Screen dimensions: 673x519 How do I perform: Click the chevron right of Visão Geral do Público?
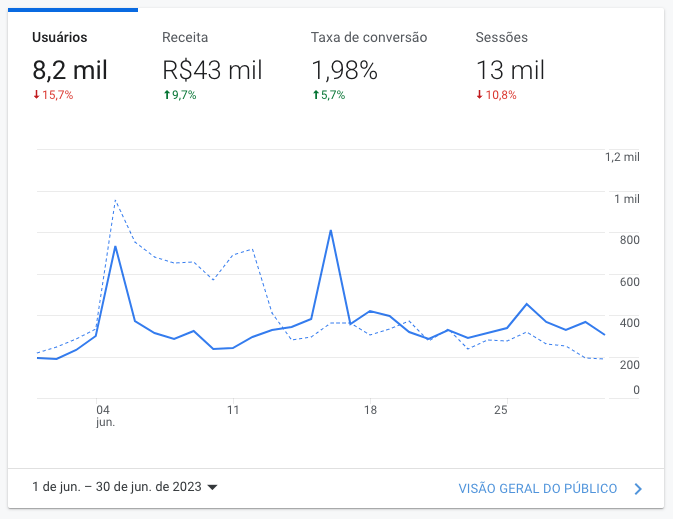[x=639, y=489]
